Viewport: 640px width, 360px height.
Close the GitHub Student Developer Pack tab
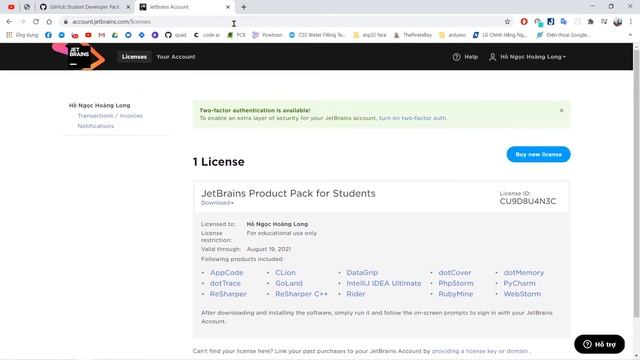(128, 7)
